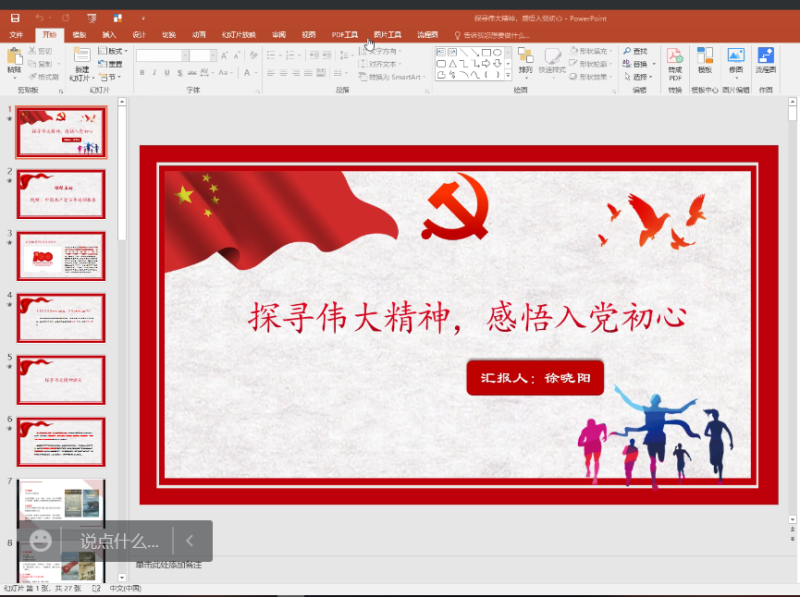The width and height of the screenshot is (800, 597).
Task: Toggle italic formatting
Action: coord(154,73)
